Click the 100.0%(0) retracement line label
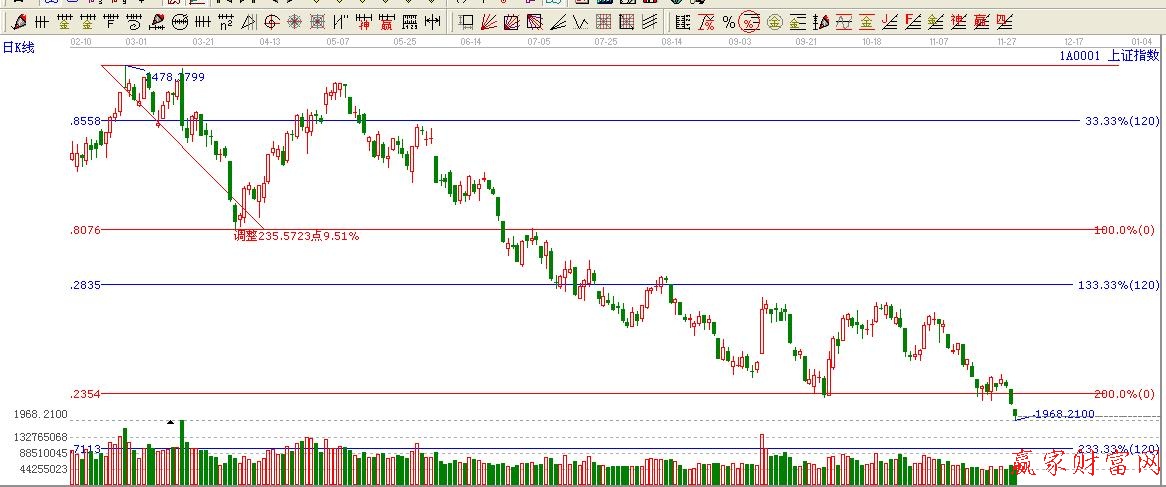Screen dimensions: 1166x487 click(x=1124, y=230)
